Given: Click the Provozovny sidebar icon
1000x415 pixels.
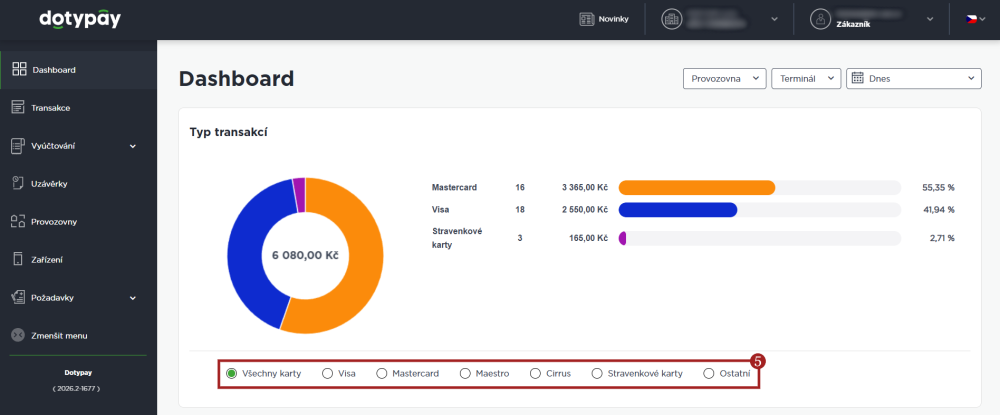Looking at the screenshot, I should [18, 222].
